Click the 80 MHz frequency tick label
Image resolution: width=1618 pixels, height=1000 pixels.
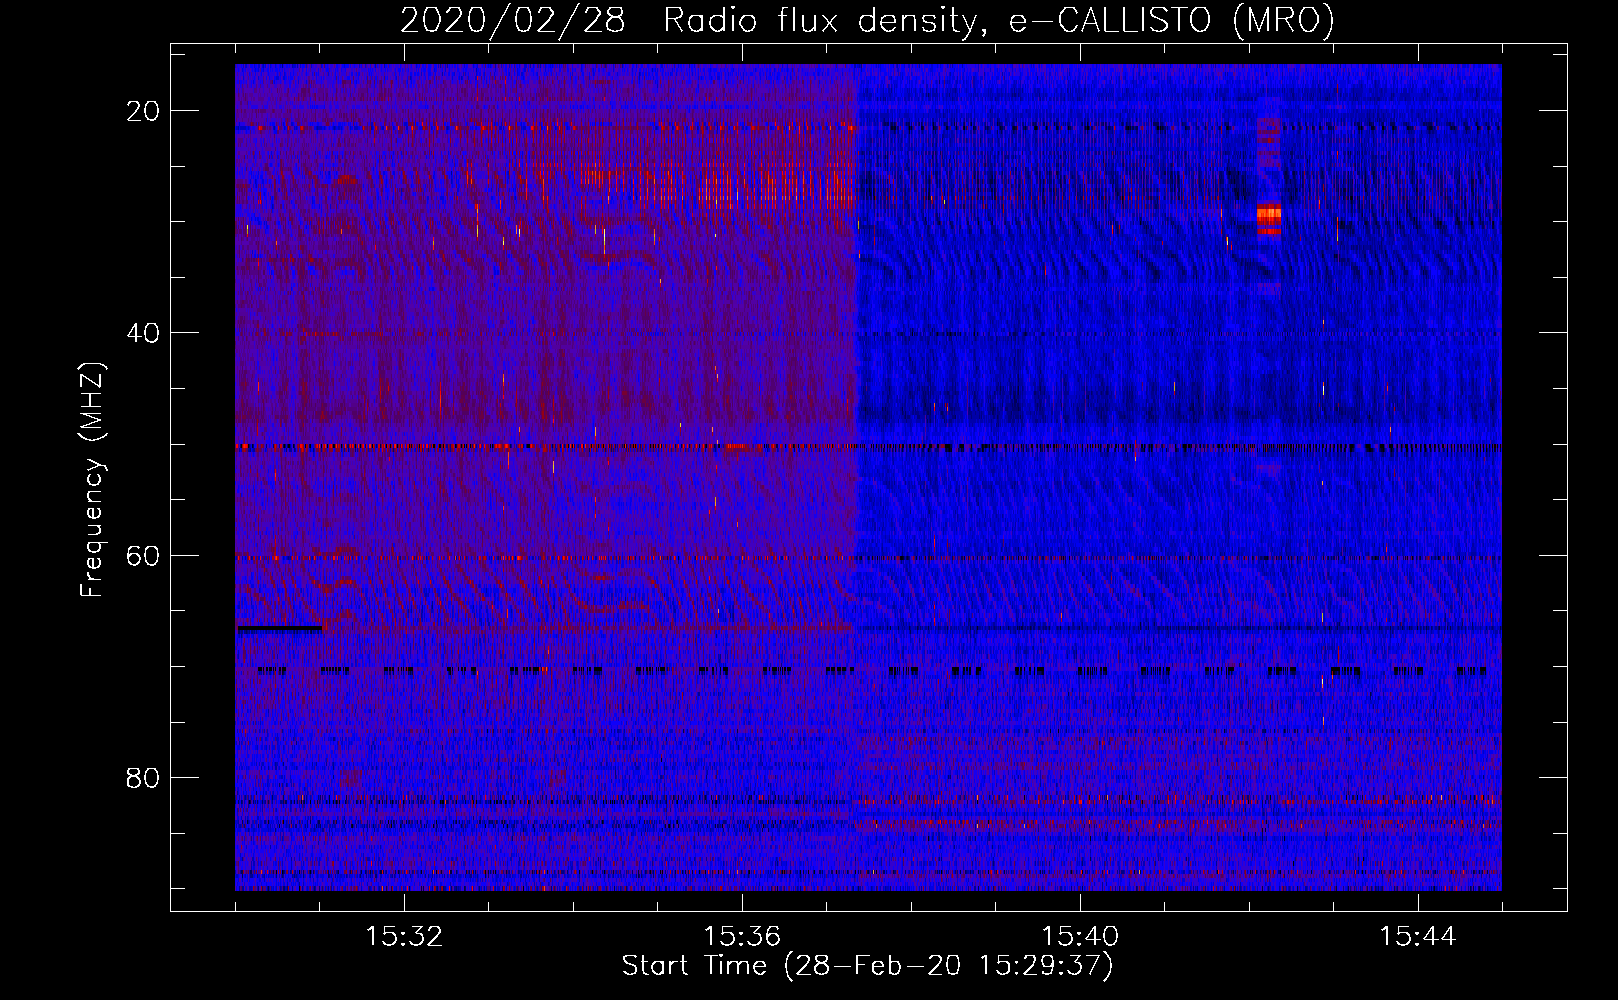coord(144,777)
